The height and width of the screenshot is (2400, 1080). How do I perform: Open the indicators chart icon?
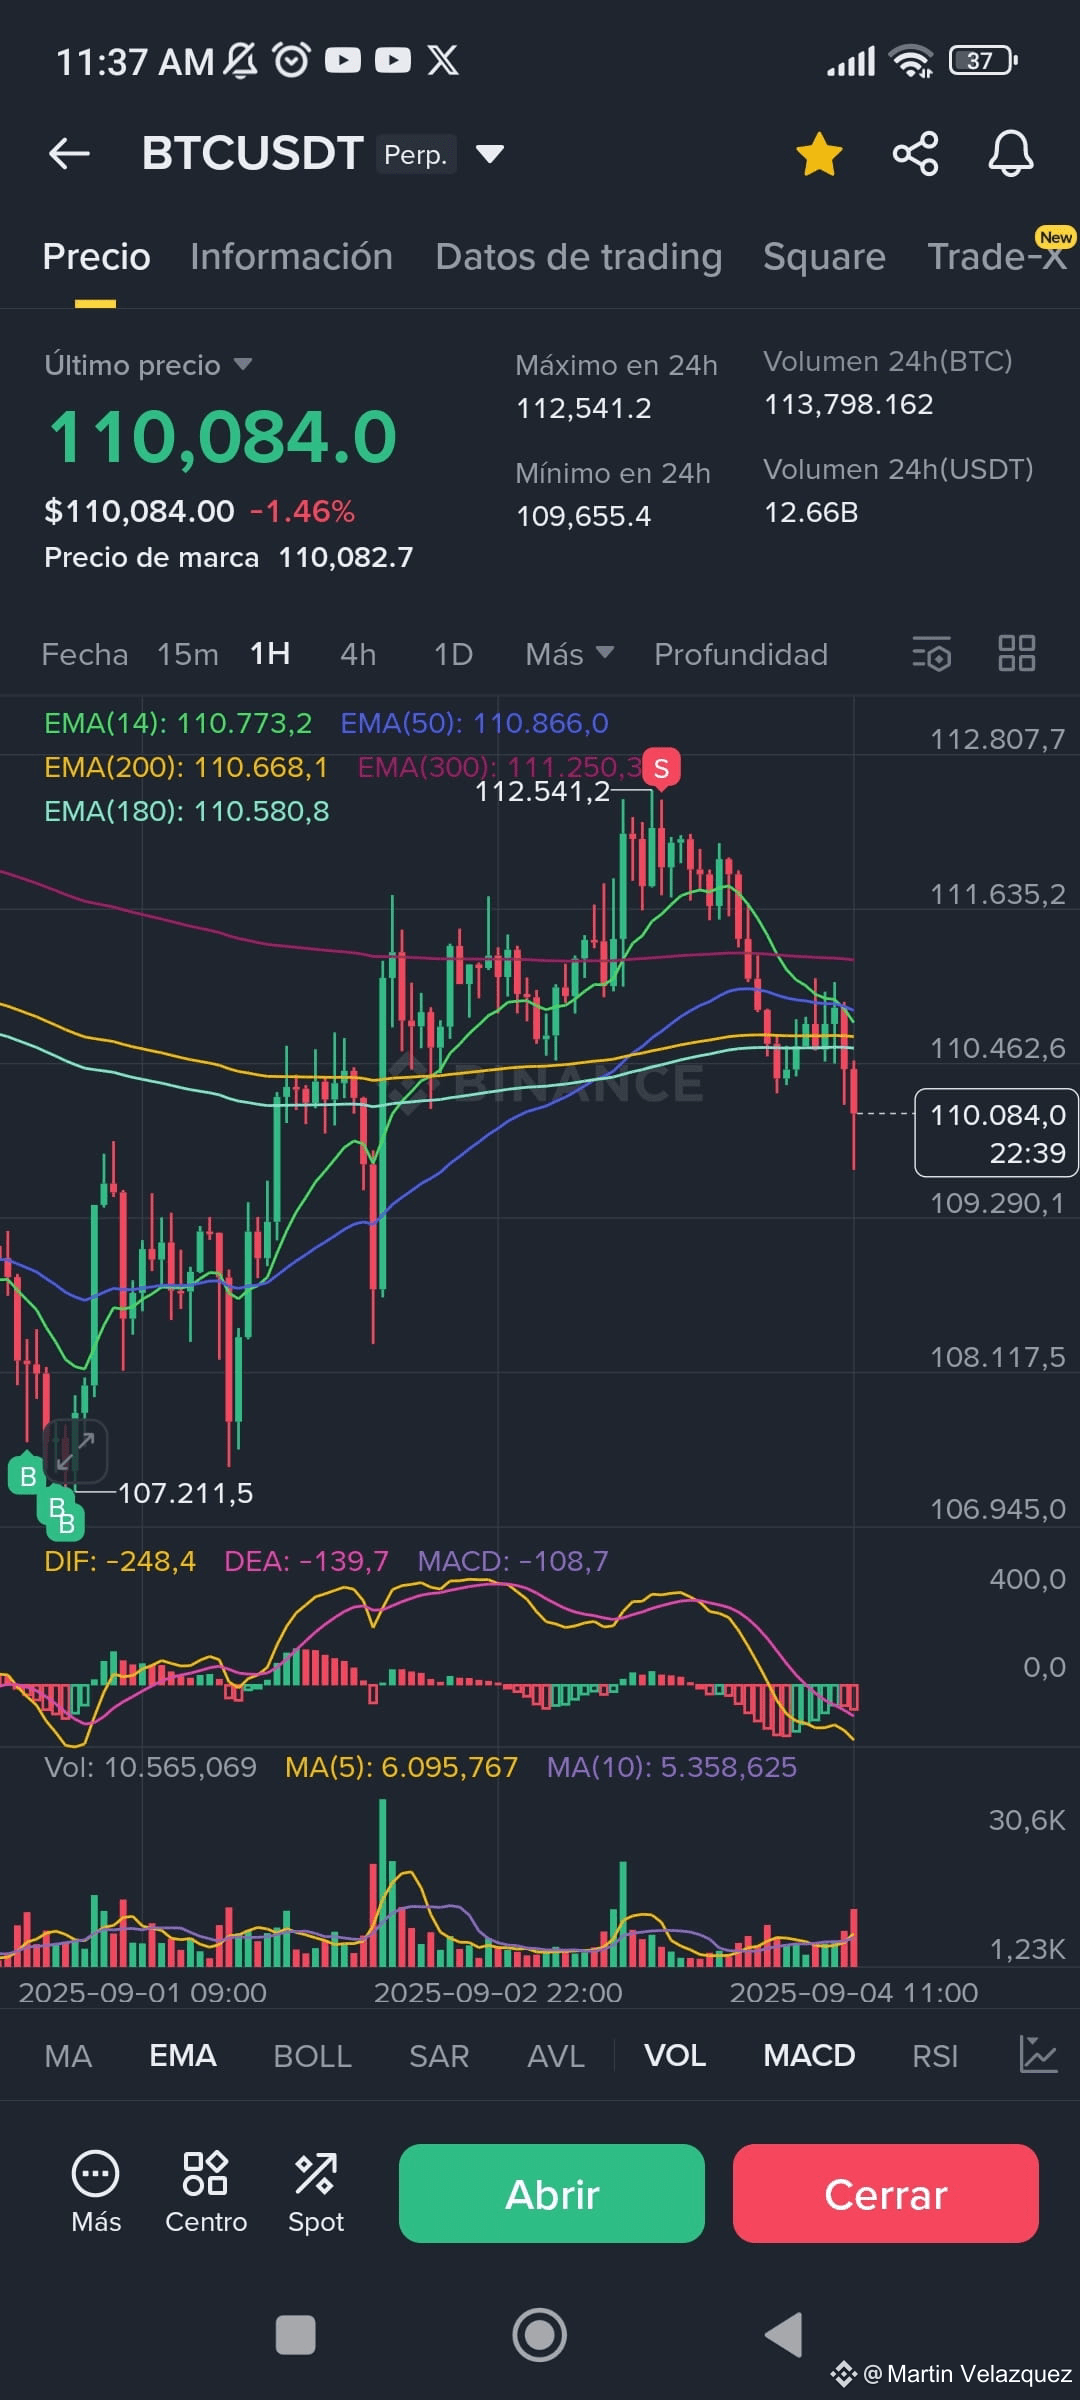click(1038, 2054)
